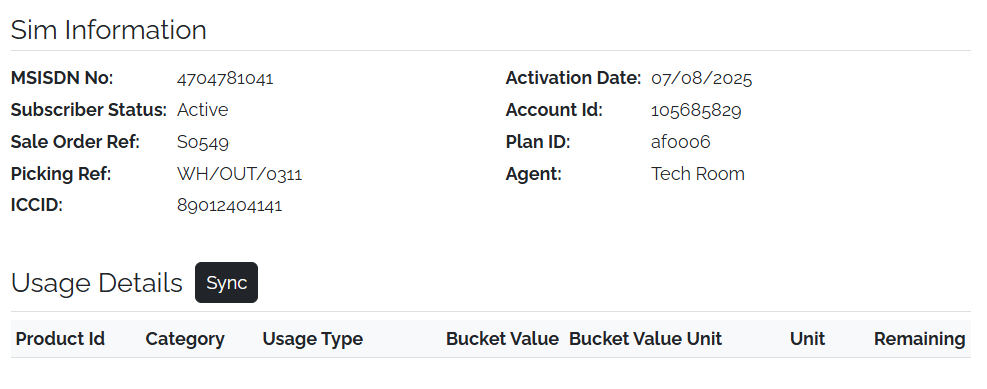Click the activation date 07/08/2025
This screenshot has height=389, width=987.
click(x=701, y=79)
